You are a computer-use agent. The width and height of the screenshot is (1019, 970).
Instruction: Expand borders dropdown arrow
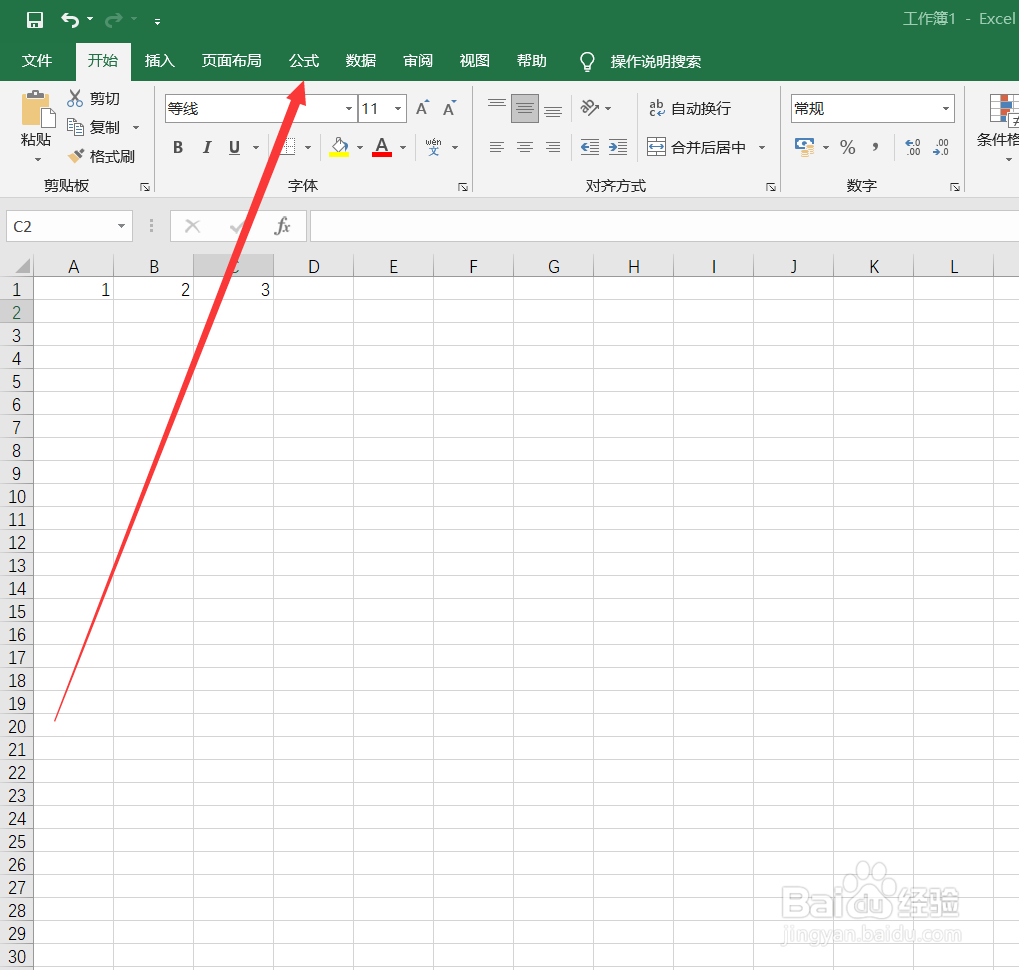(308, 147)
